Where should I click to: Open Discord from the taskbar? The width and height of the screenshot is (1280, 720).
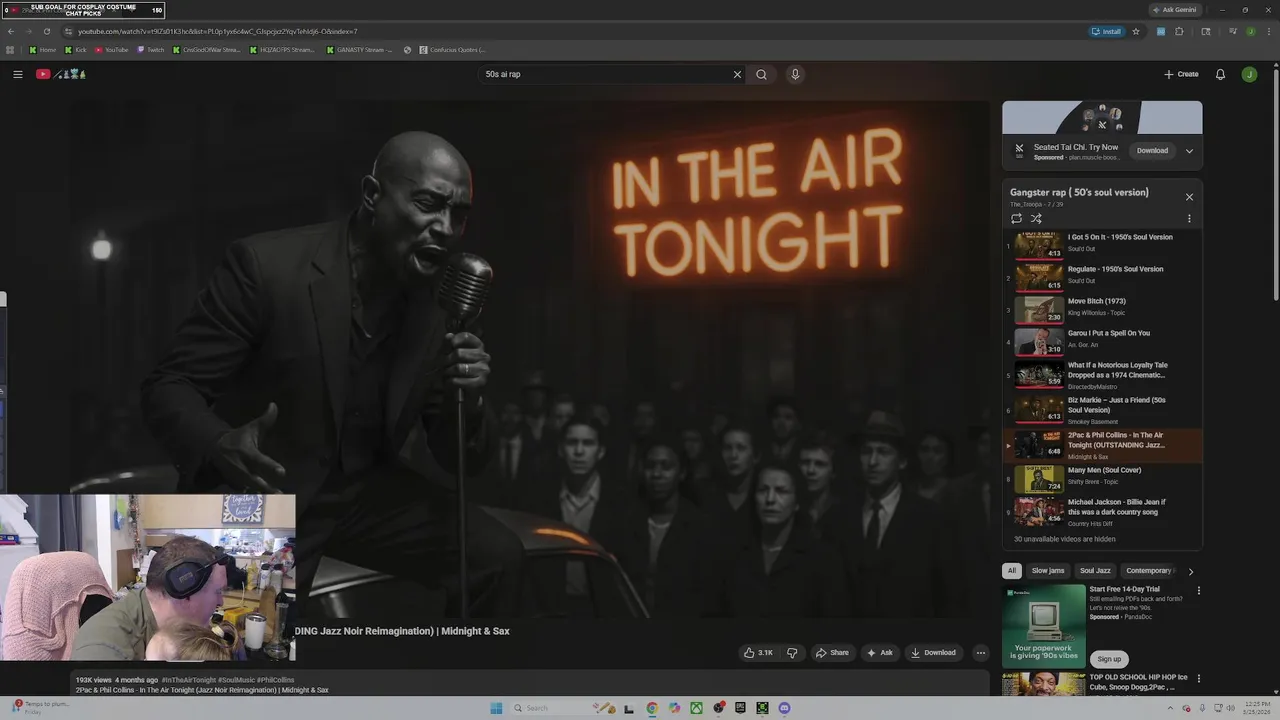pyautogui.click(x=784, y=708)
